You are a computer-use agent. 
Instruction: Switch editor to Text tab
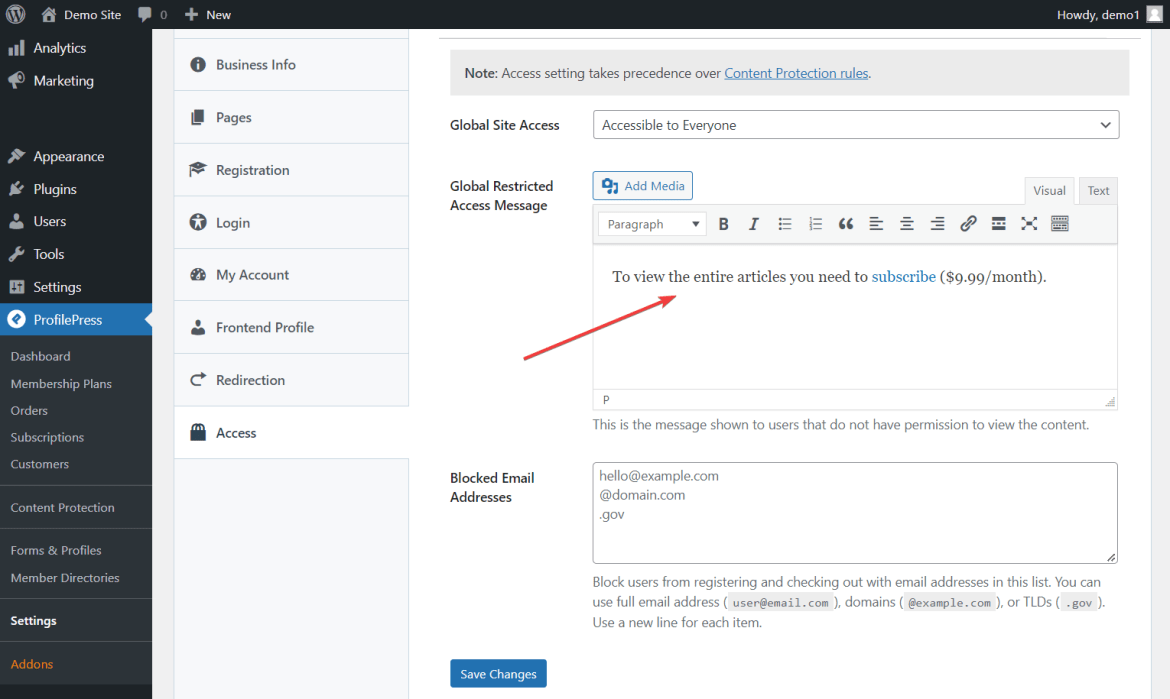pos(1098,190)
